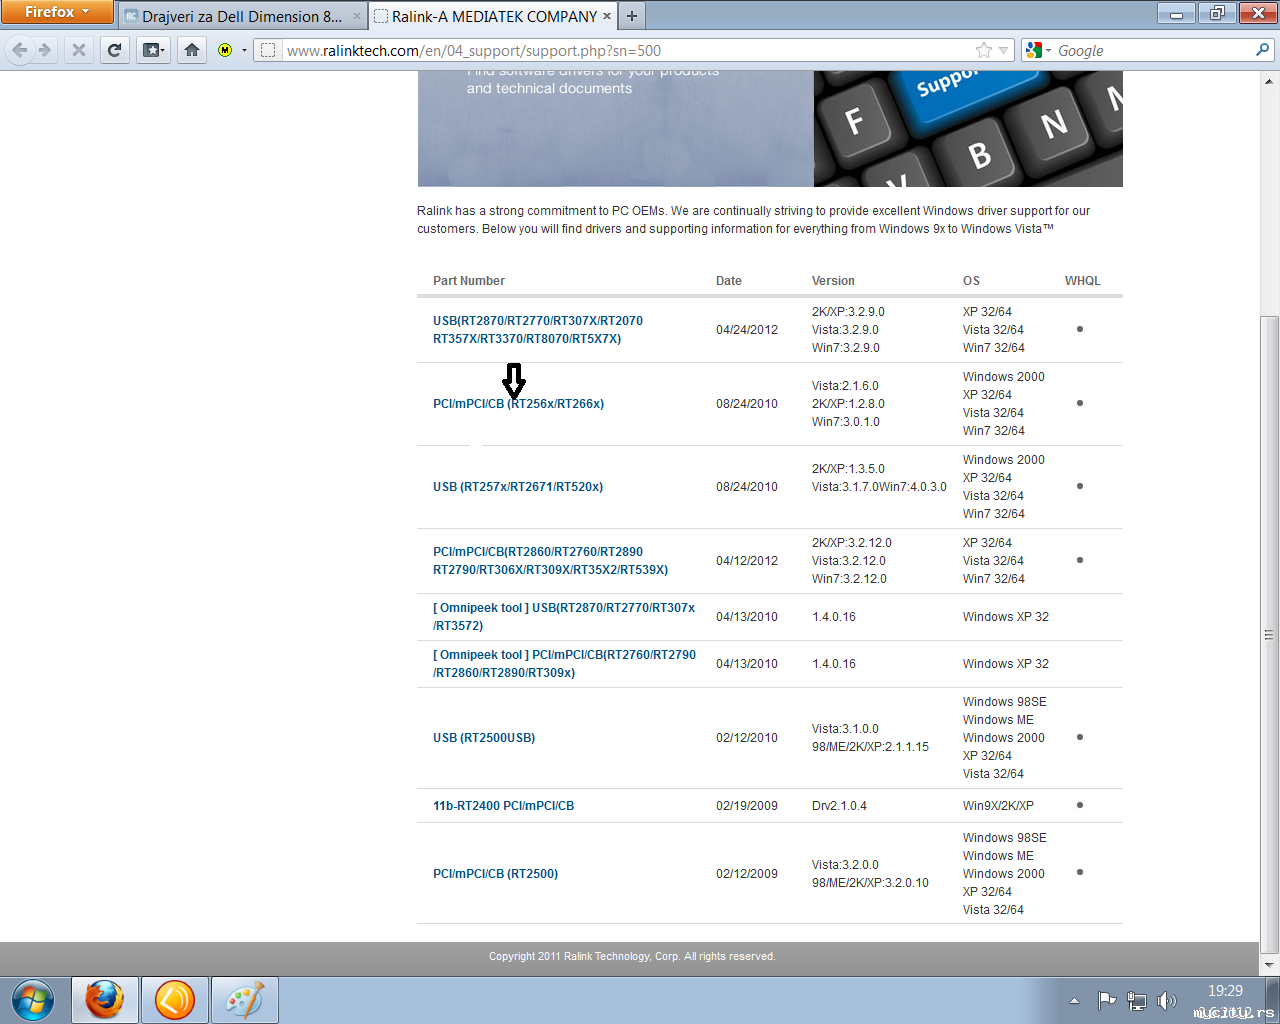Go back to the previous page
Screen dimensions: 1280x1024
(20, 50)
